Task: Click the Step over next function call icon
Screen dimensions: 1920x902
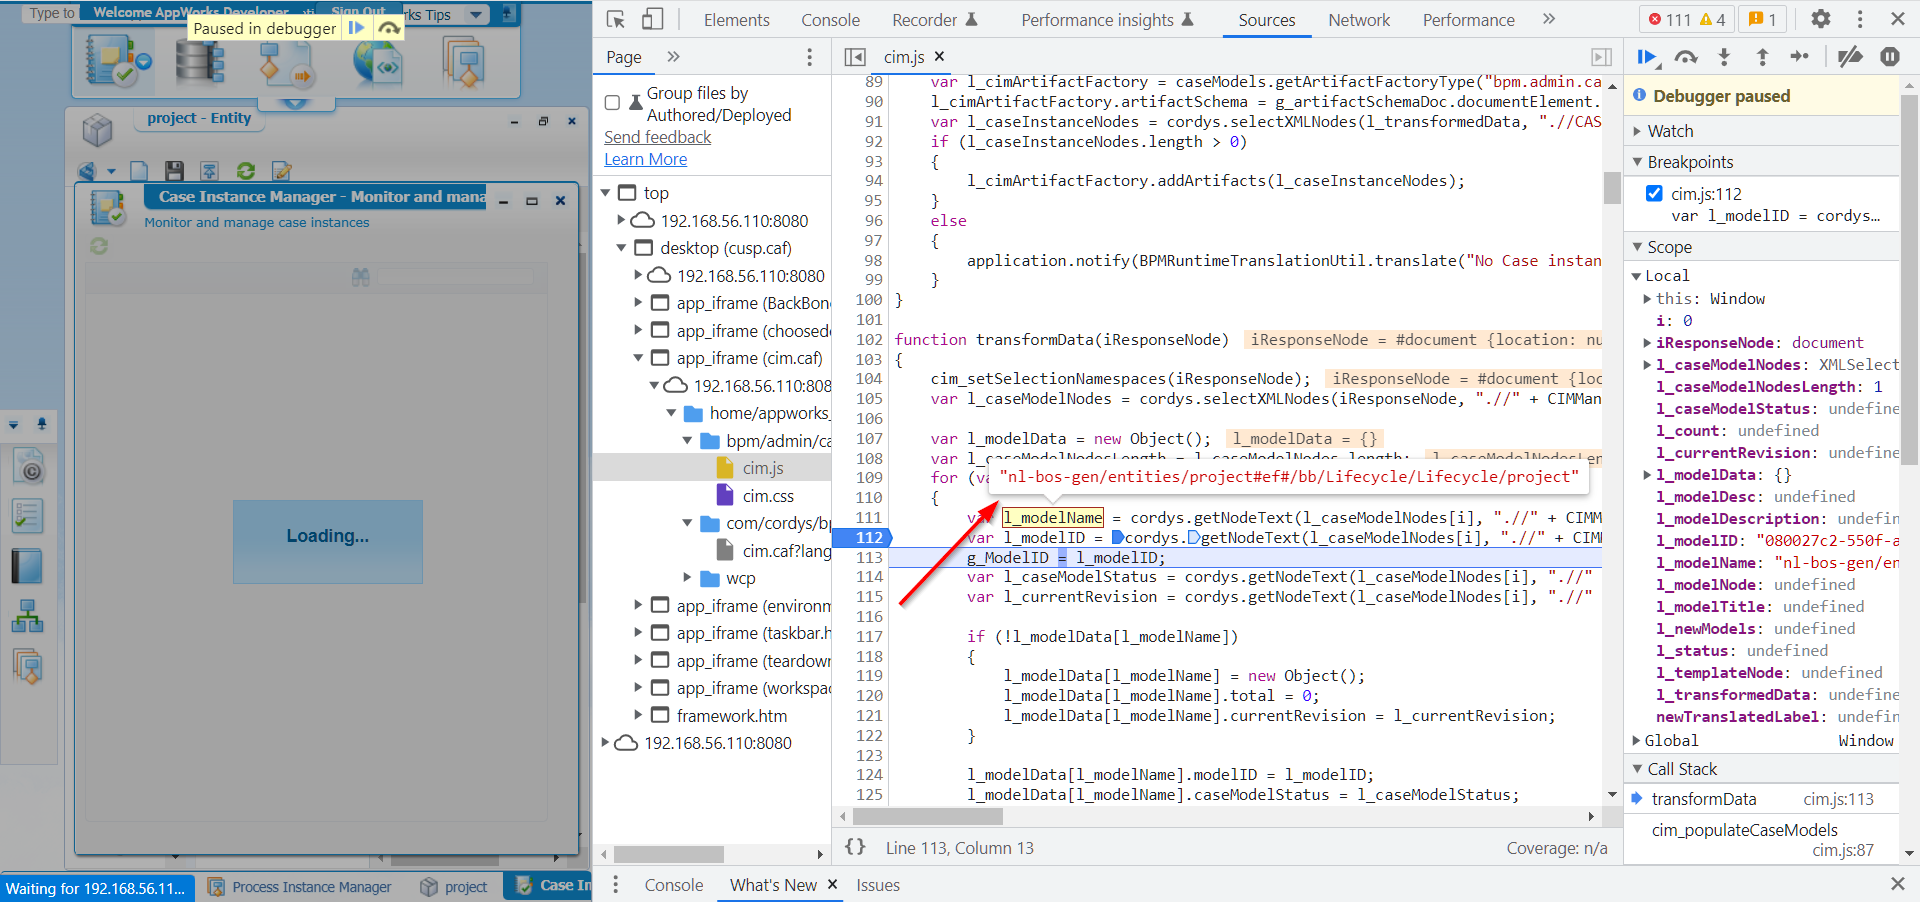Action: click(x=1686, y=57)
